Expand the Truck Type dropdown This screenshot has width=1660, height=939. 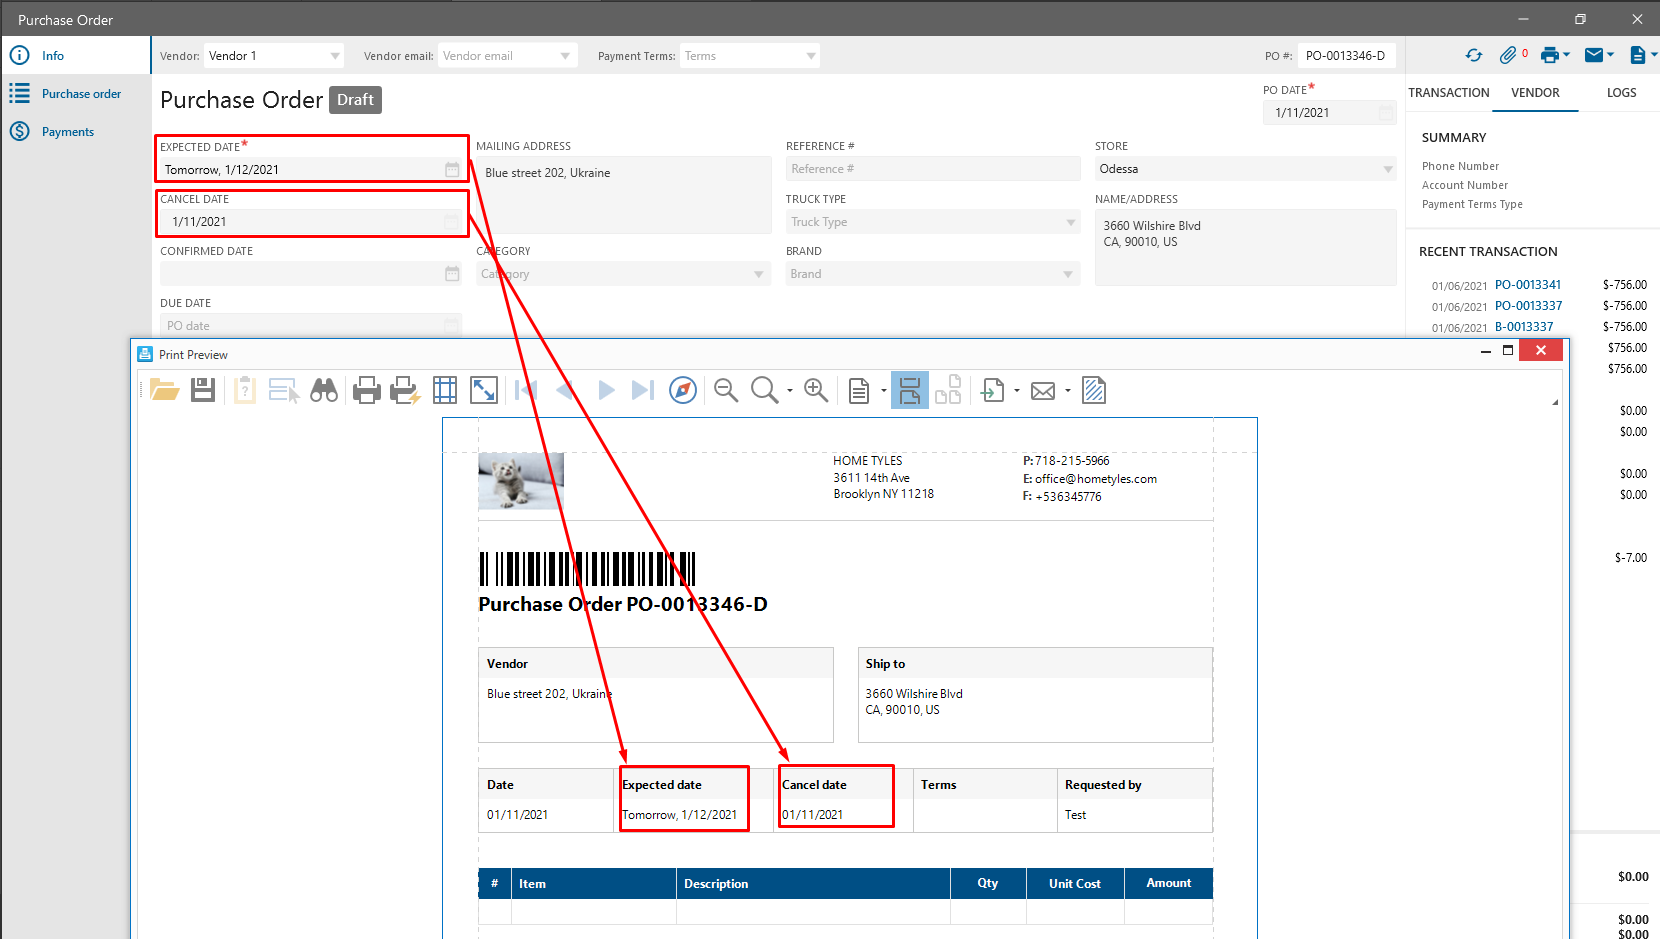click(x=1070, y=222)
